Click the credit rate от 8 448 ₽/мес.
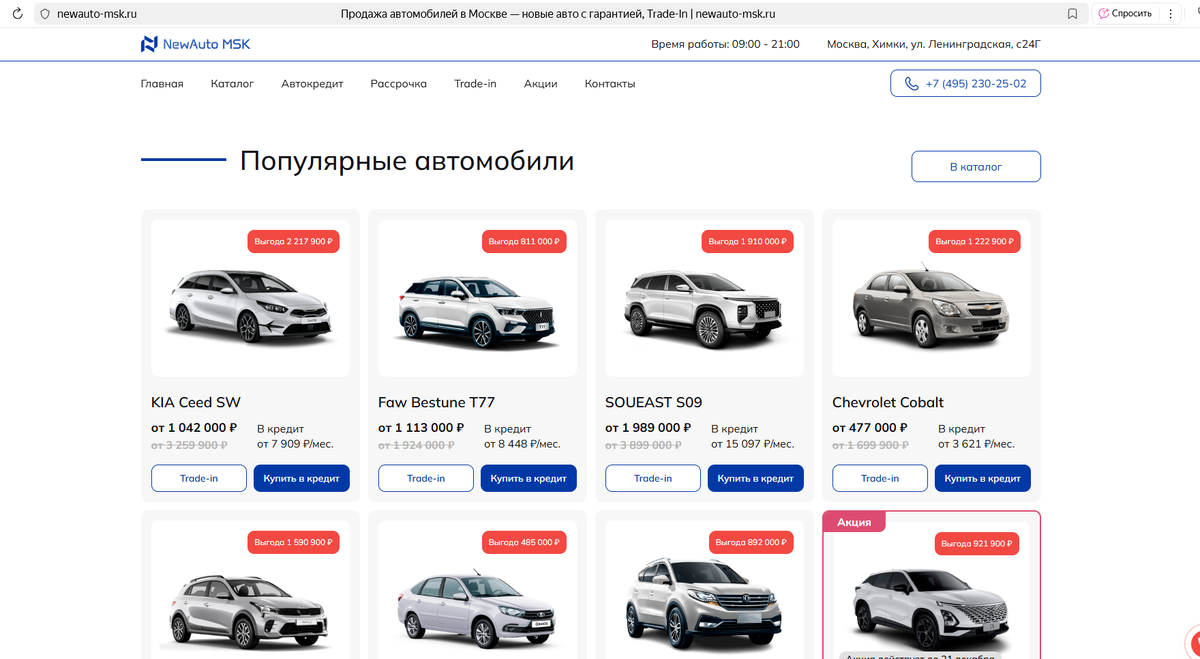Viewport: 1200px width, 659px height. pos(522,444)
